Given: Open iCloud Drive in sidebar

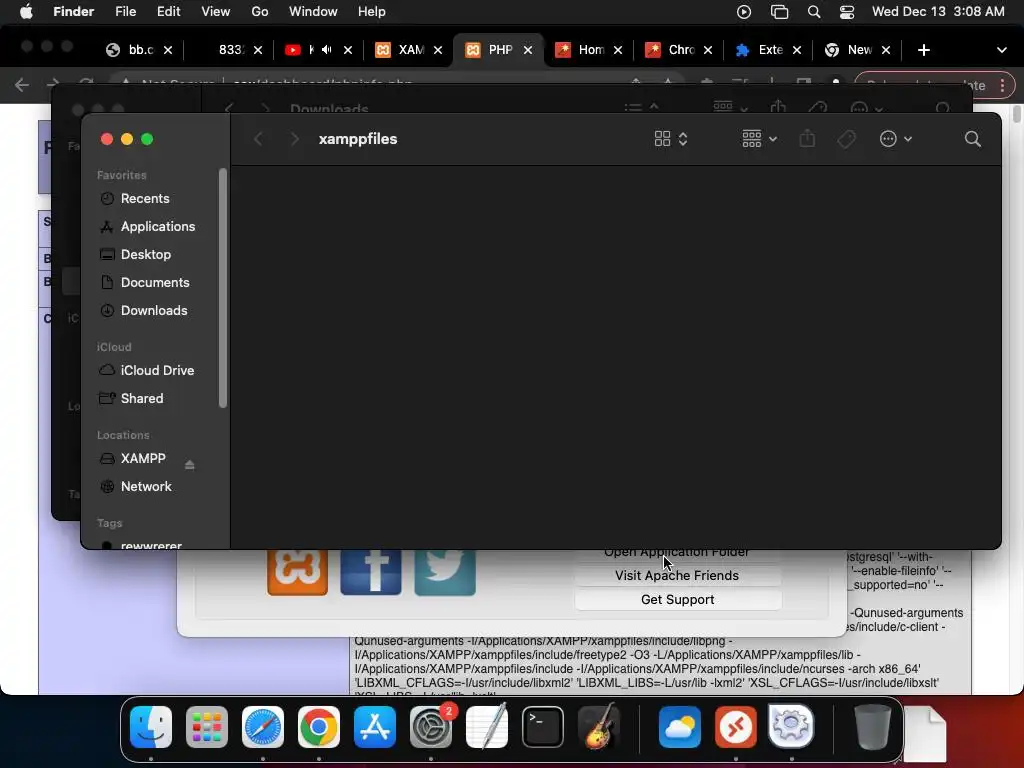Looking at the screenshot, I should (x=157, y=370).
